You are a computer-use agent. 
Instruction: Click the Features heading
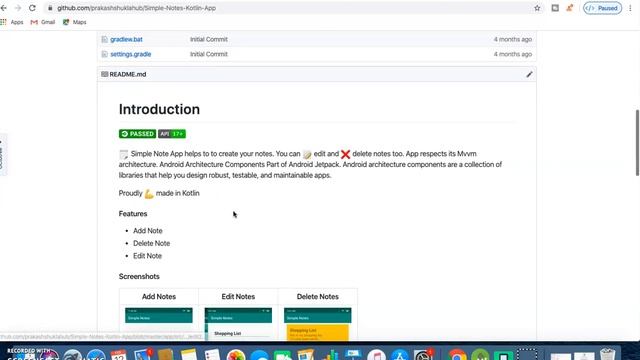[133, 214]
